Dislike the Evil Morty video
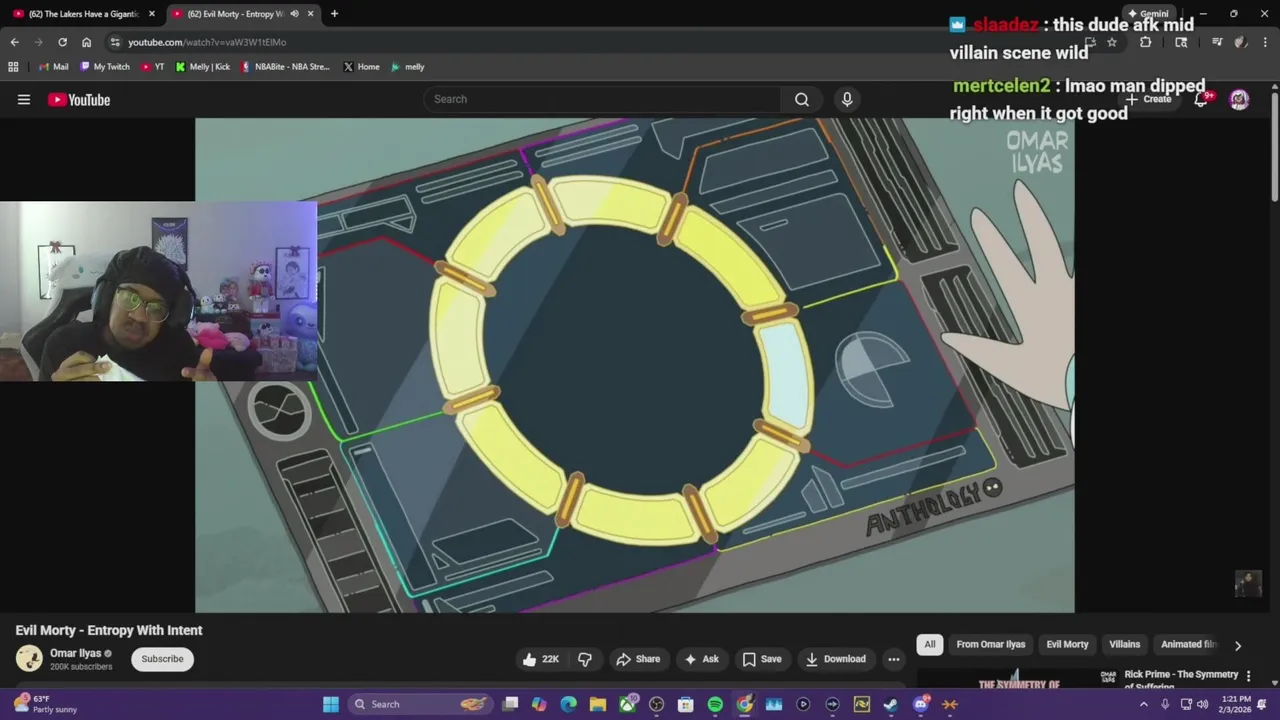 click(585, 659)
